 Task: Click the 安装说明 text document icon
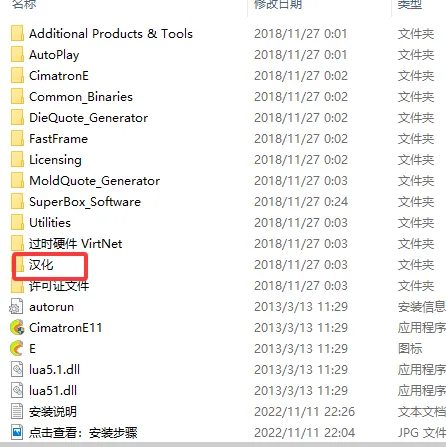pos(17,411)
